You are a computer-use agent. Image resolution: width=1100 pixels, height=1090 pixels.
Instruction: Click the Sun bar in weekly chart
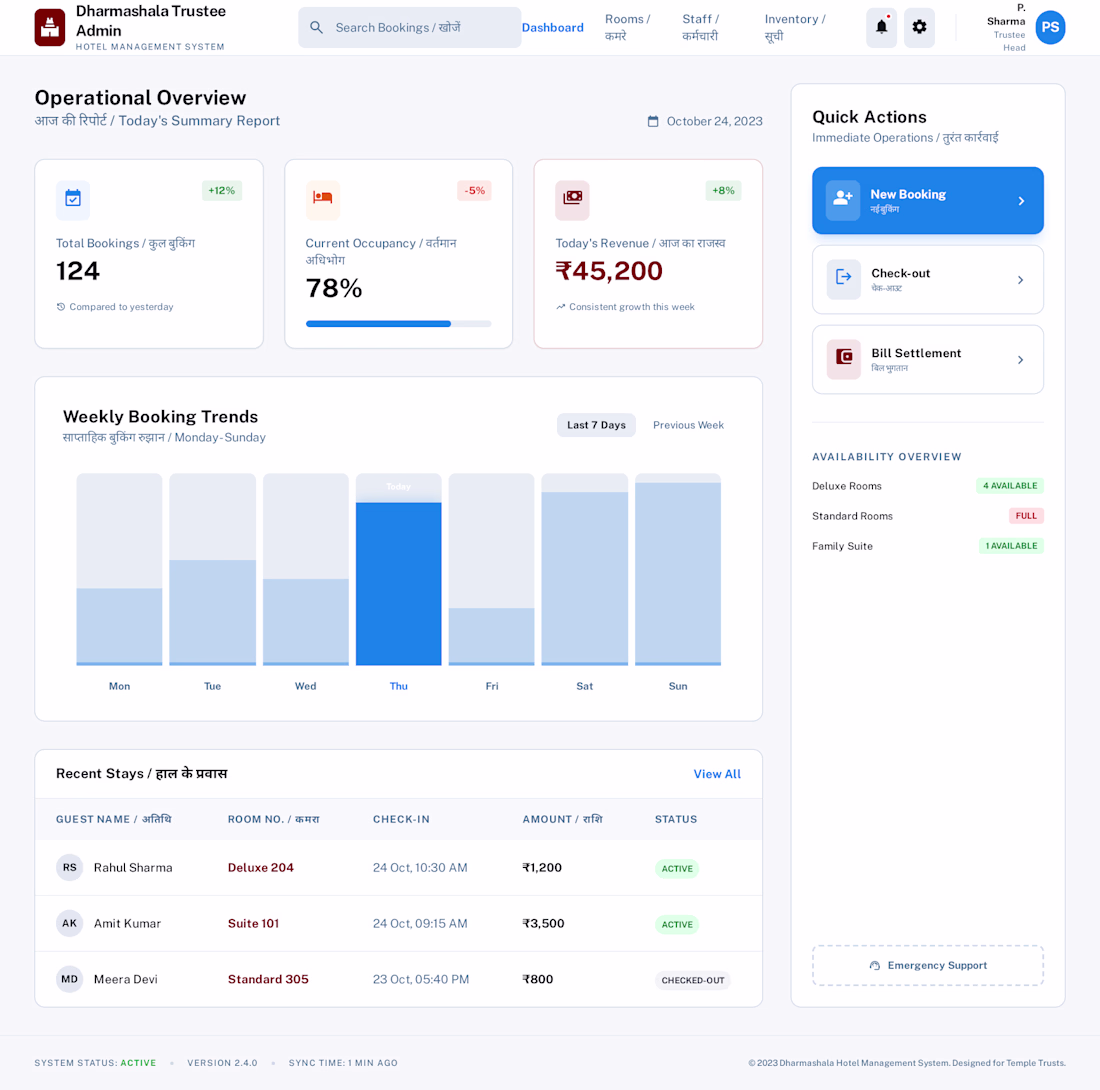[x=678, y=574]
